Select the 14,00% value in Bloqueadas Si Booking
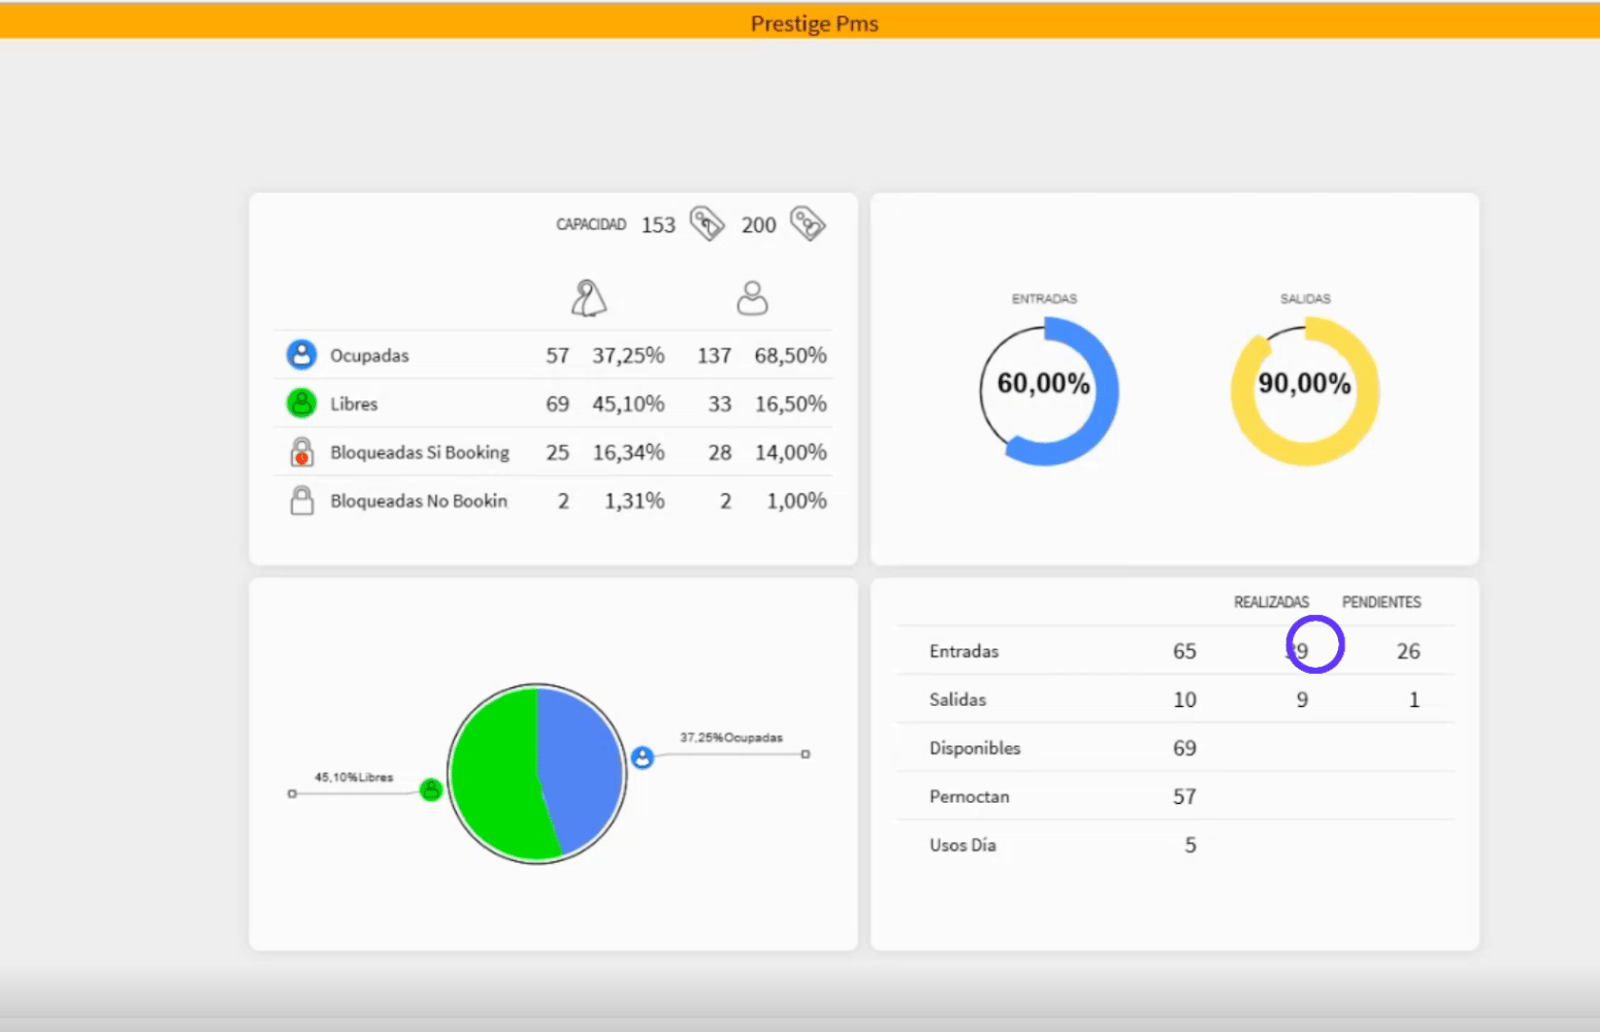Viewport: 1600px width, 1032px height. [790, 453]
